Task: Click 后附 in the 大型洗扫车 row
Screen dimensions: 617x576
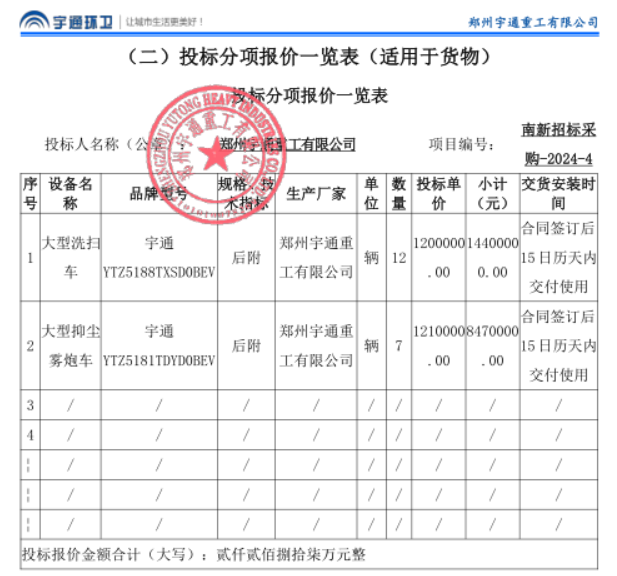Action: [246, 258]
